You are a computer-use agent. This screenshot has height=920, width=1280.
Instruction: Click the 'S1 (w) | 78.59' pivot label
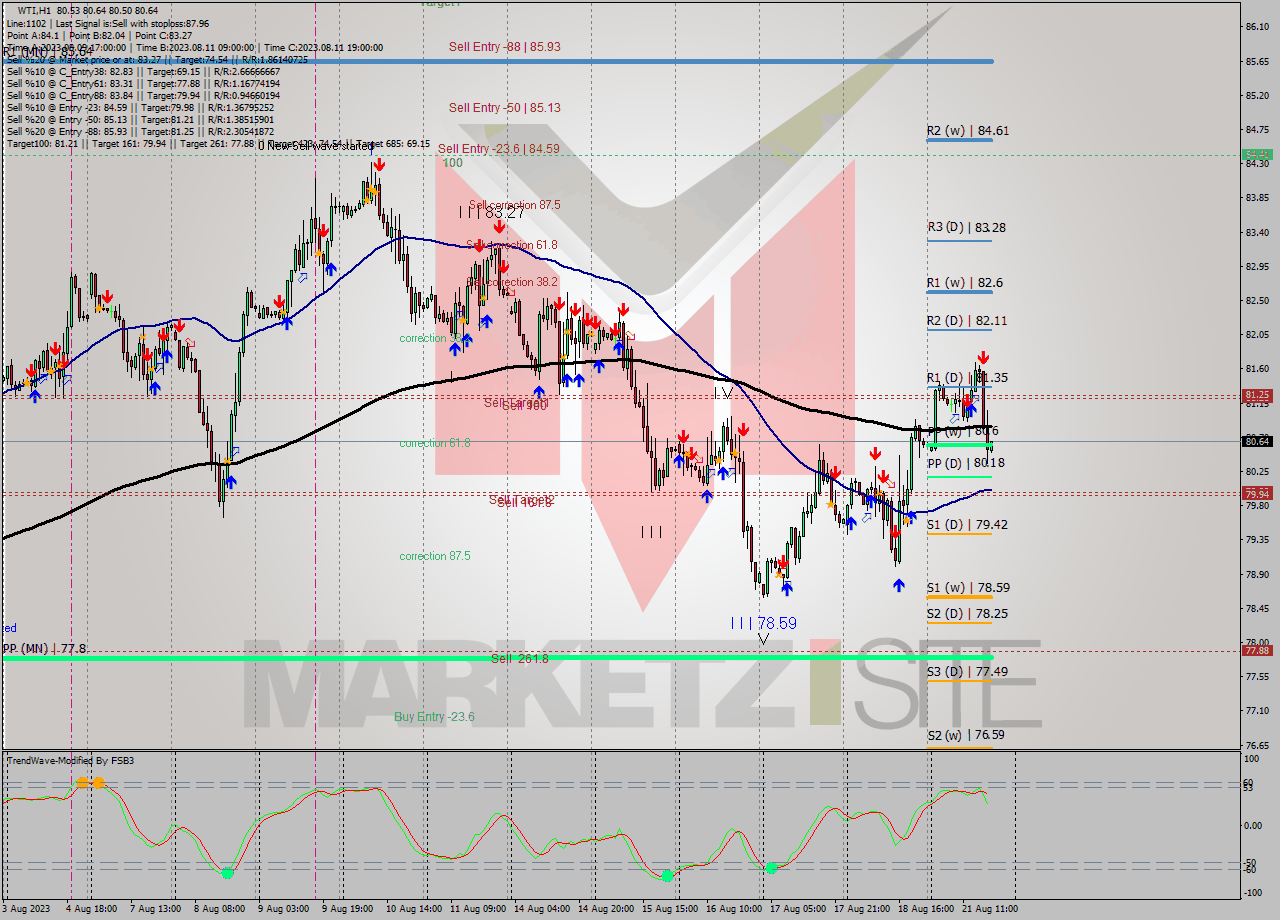coord(967,588)
